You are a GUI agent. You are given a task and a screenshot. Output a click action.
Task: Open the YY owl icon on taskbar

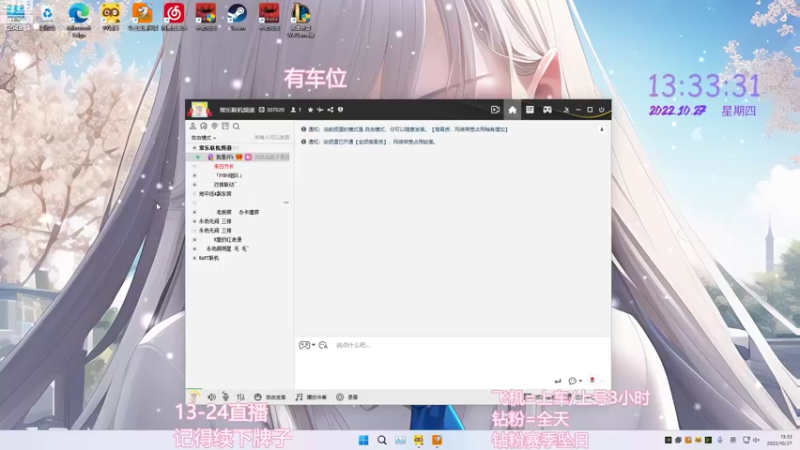[418, 440]
